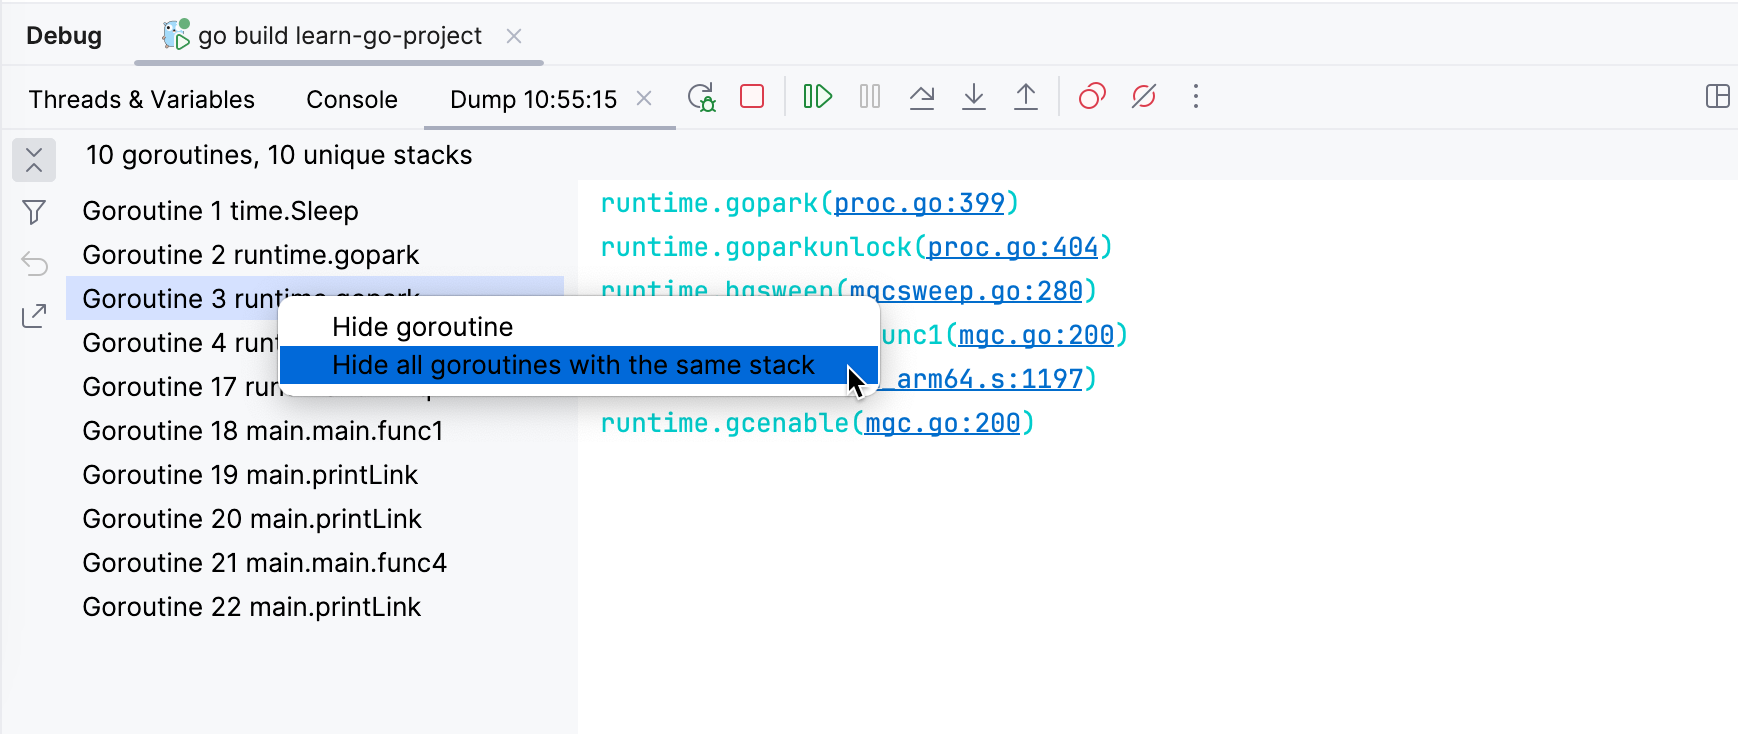Select the go build learn-go-project tab
This screenshot has height=734, width=1738.
pyautogui.click(x=340, y=36)
